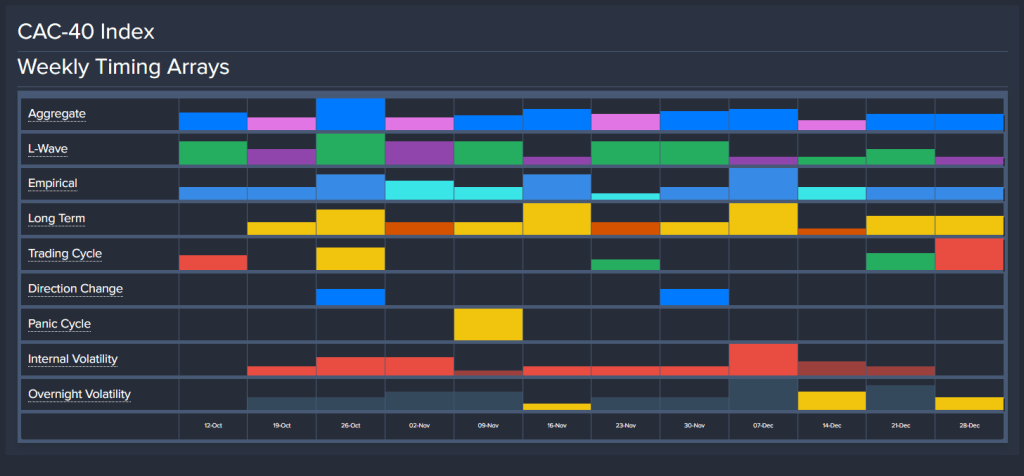1024x476 pixels.
Task: Select the orange Long Term bar for 02-Nov
Action: 419,229
